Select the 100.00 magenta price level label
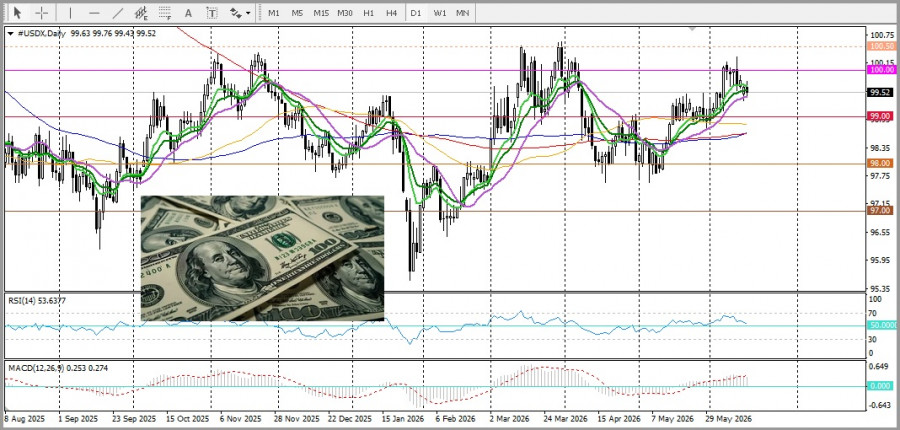The width and height of the screenshot is (900, 430). (881, 69)
